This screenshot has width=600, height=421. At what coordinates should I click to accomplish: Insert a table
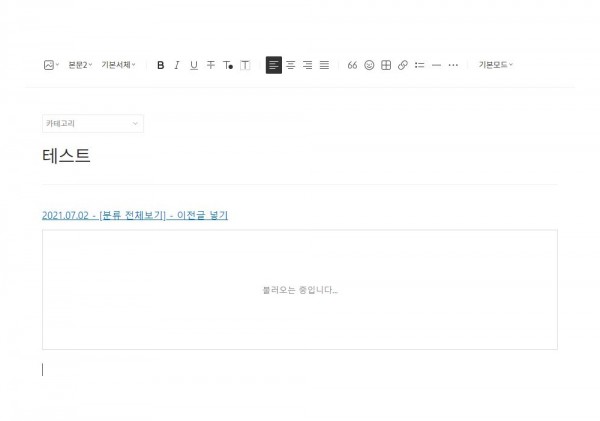tap(386, 65)
